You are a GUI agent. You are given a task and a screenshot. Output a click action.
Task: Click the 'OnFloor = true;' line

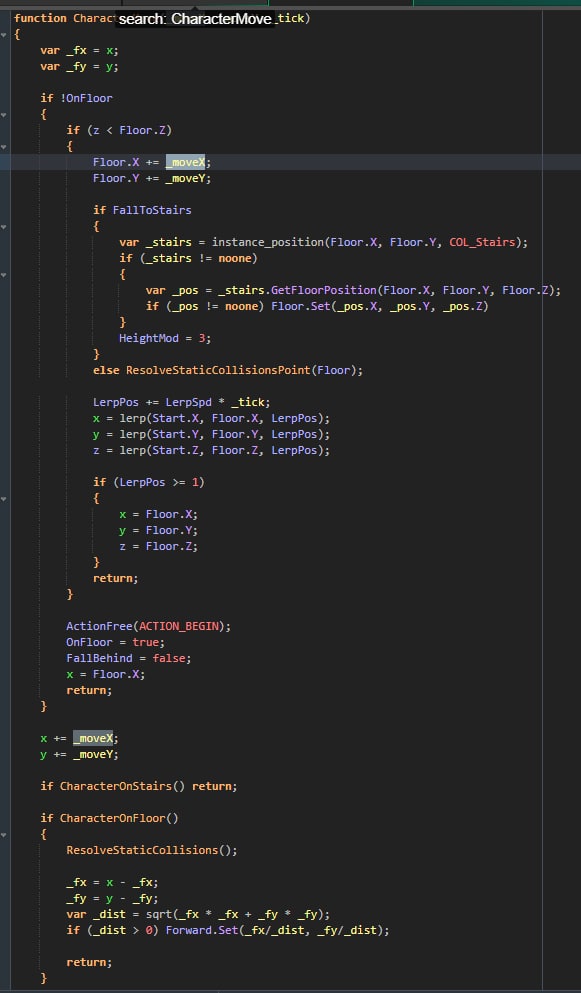click(x=115, y=642)
